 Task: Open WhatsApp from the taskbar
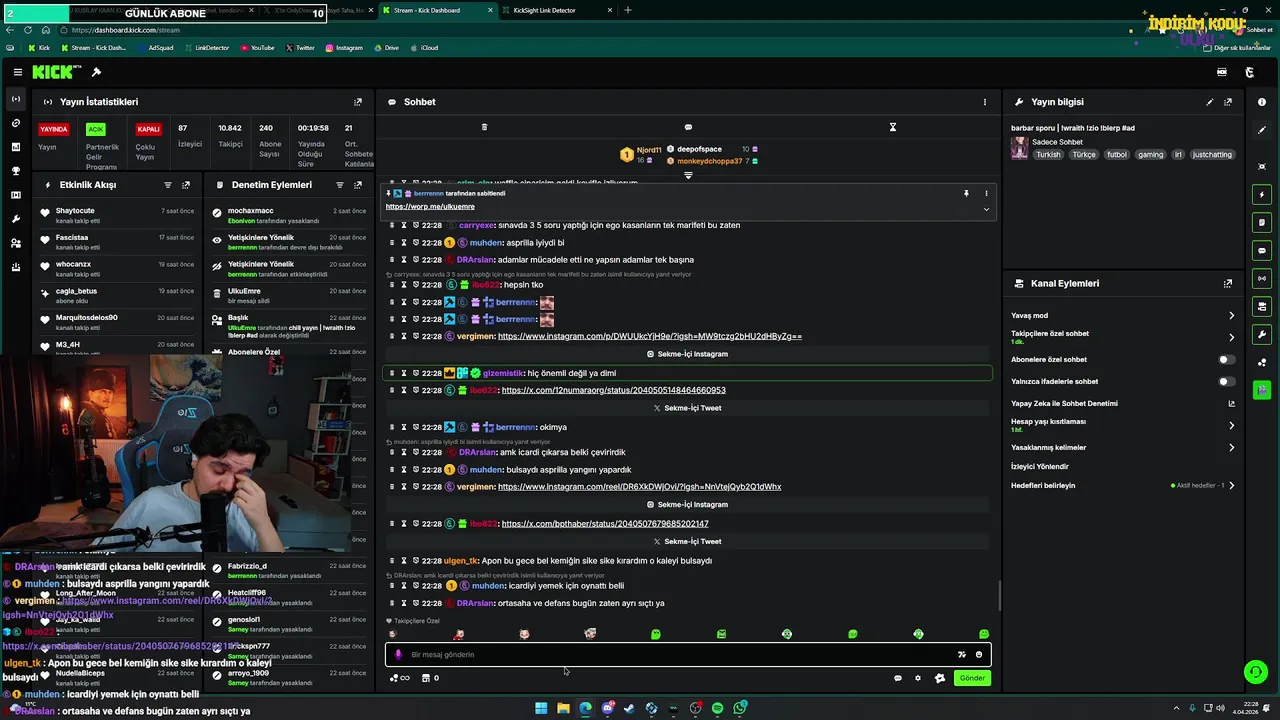739,708
